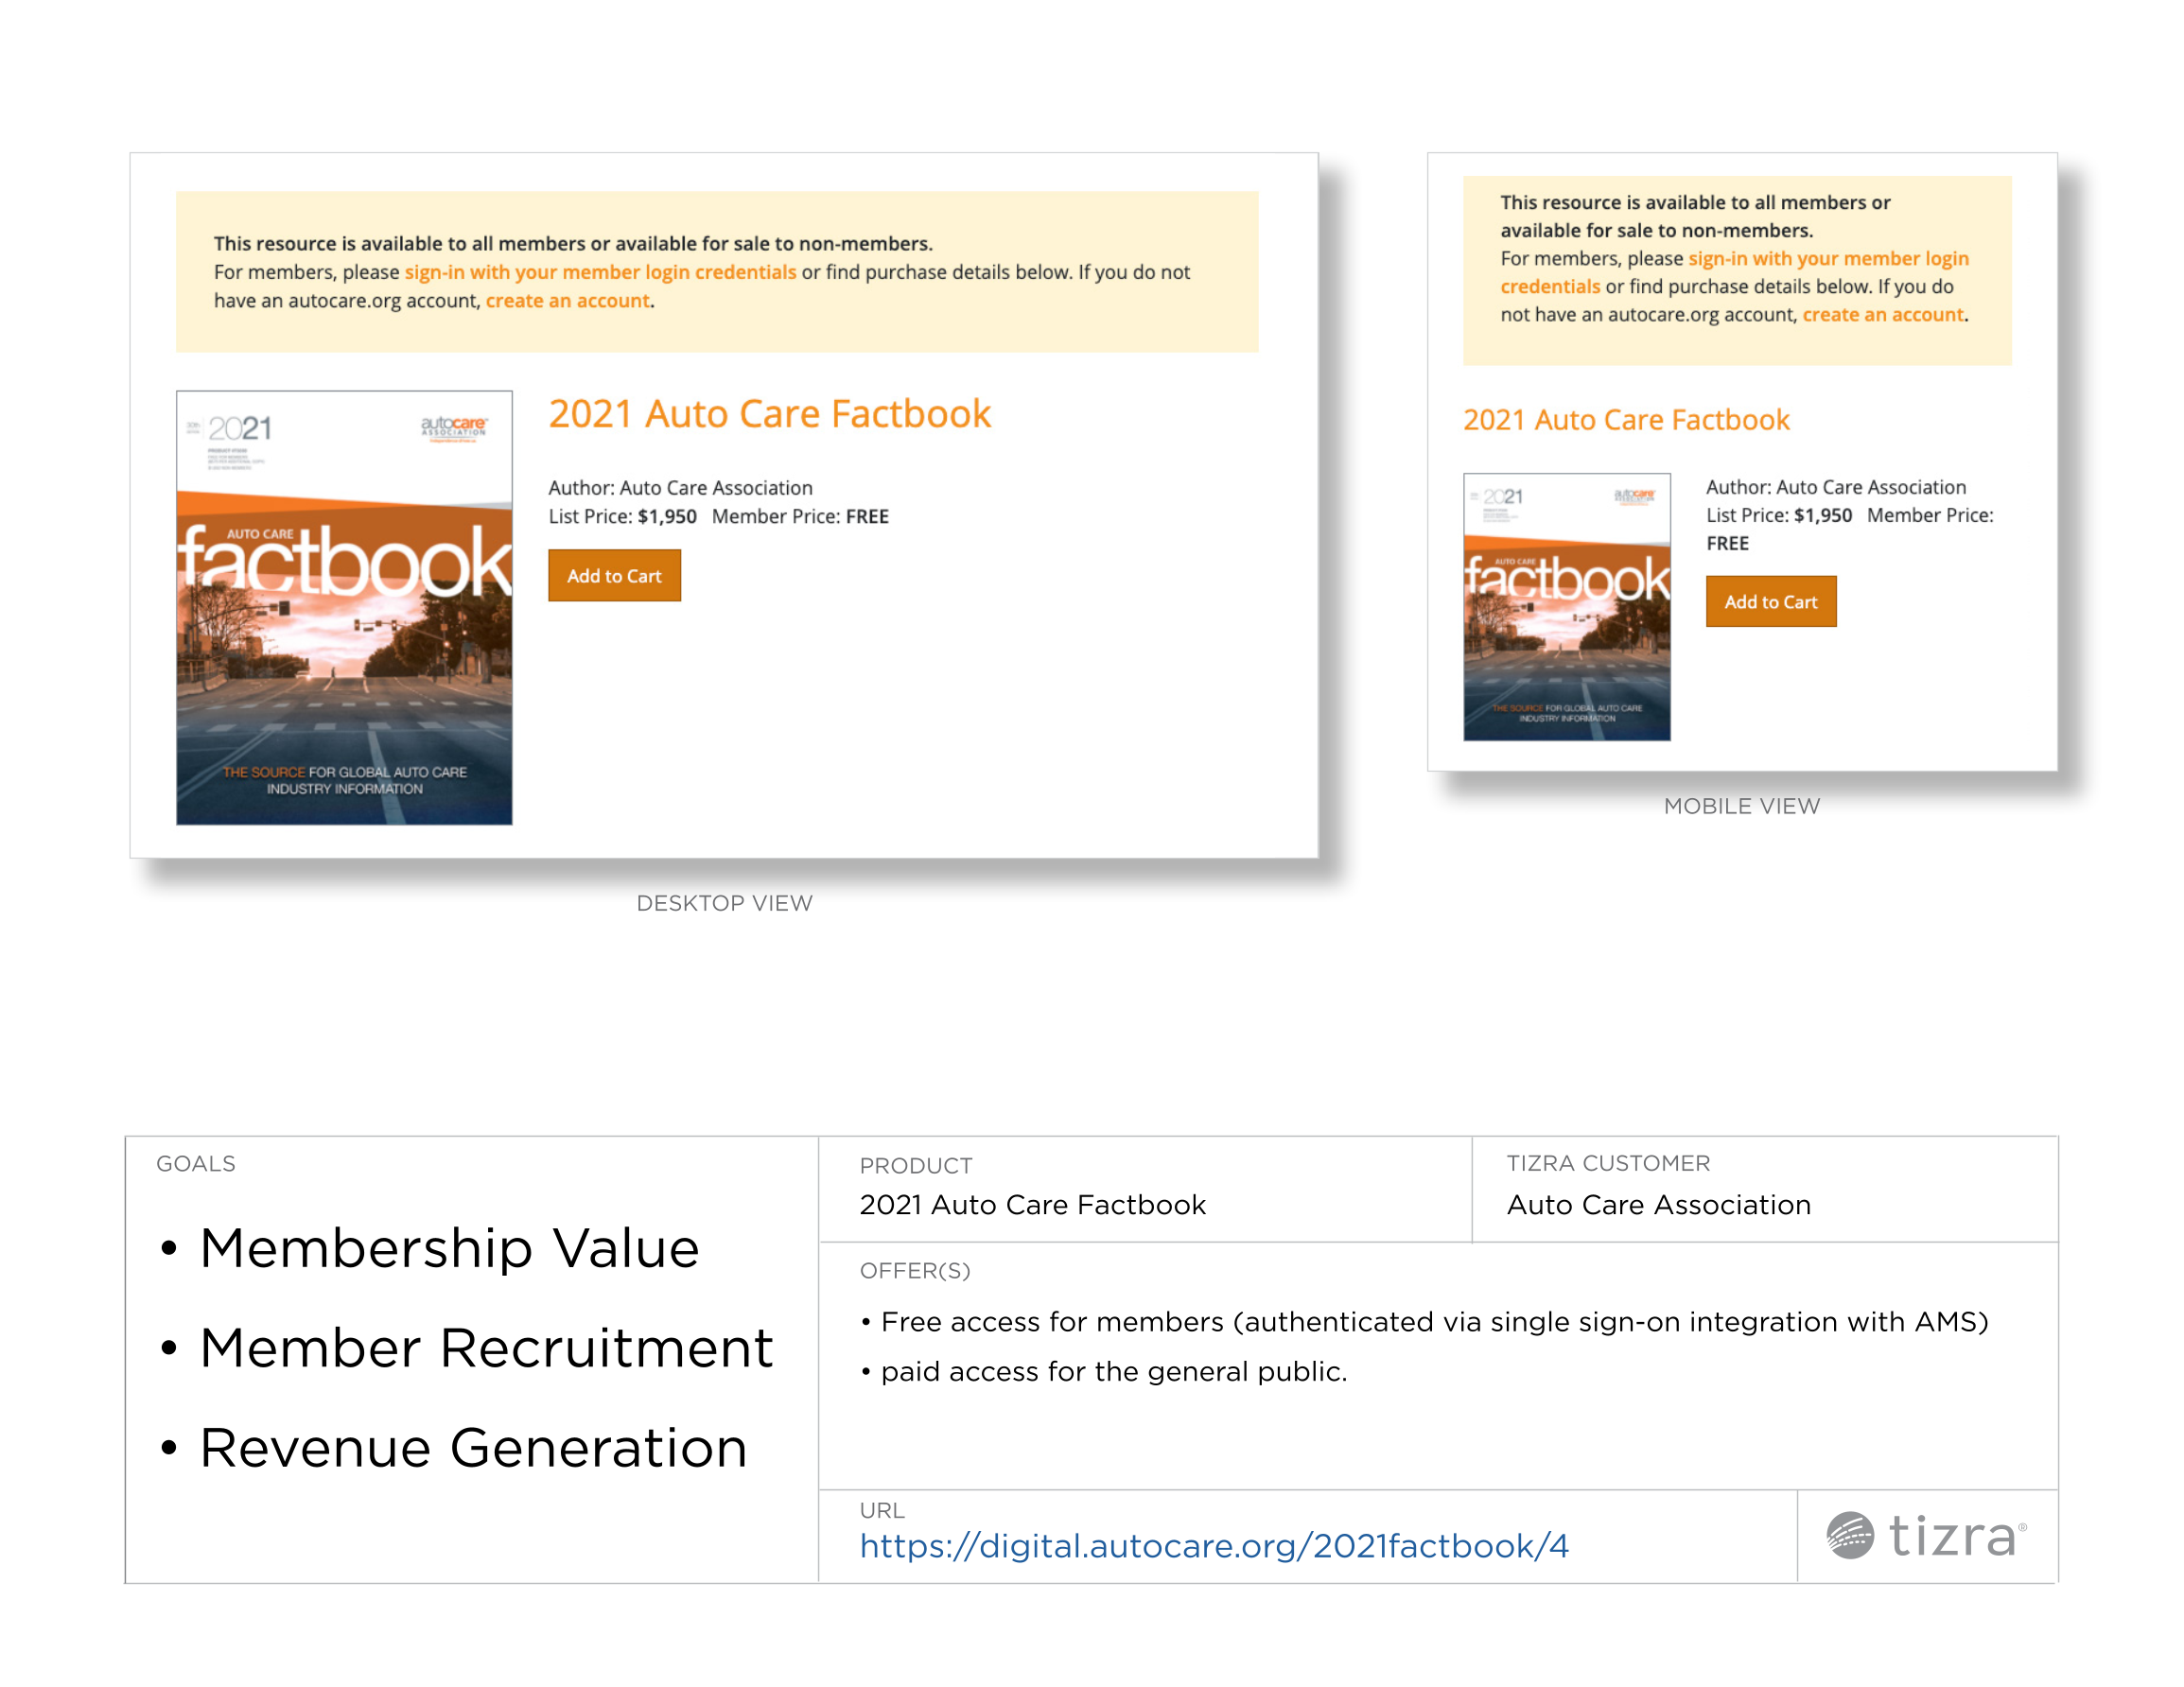Click the Tizra logo icon

point(1850,1535)
